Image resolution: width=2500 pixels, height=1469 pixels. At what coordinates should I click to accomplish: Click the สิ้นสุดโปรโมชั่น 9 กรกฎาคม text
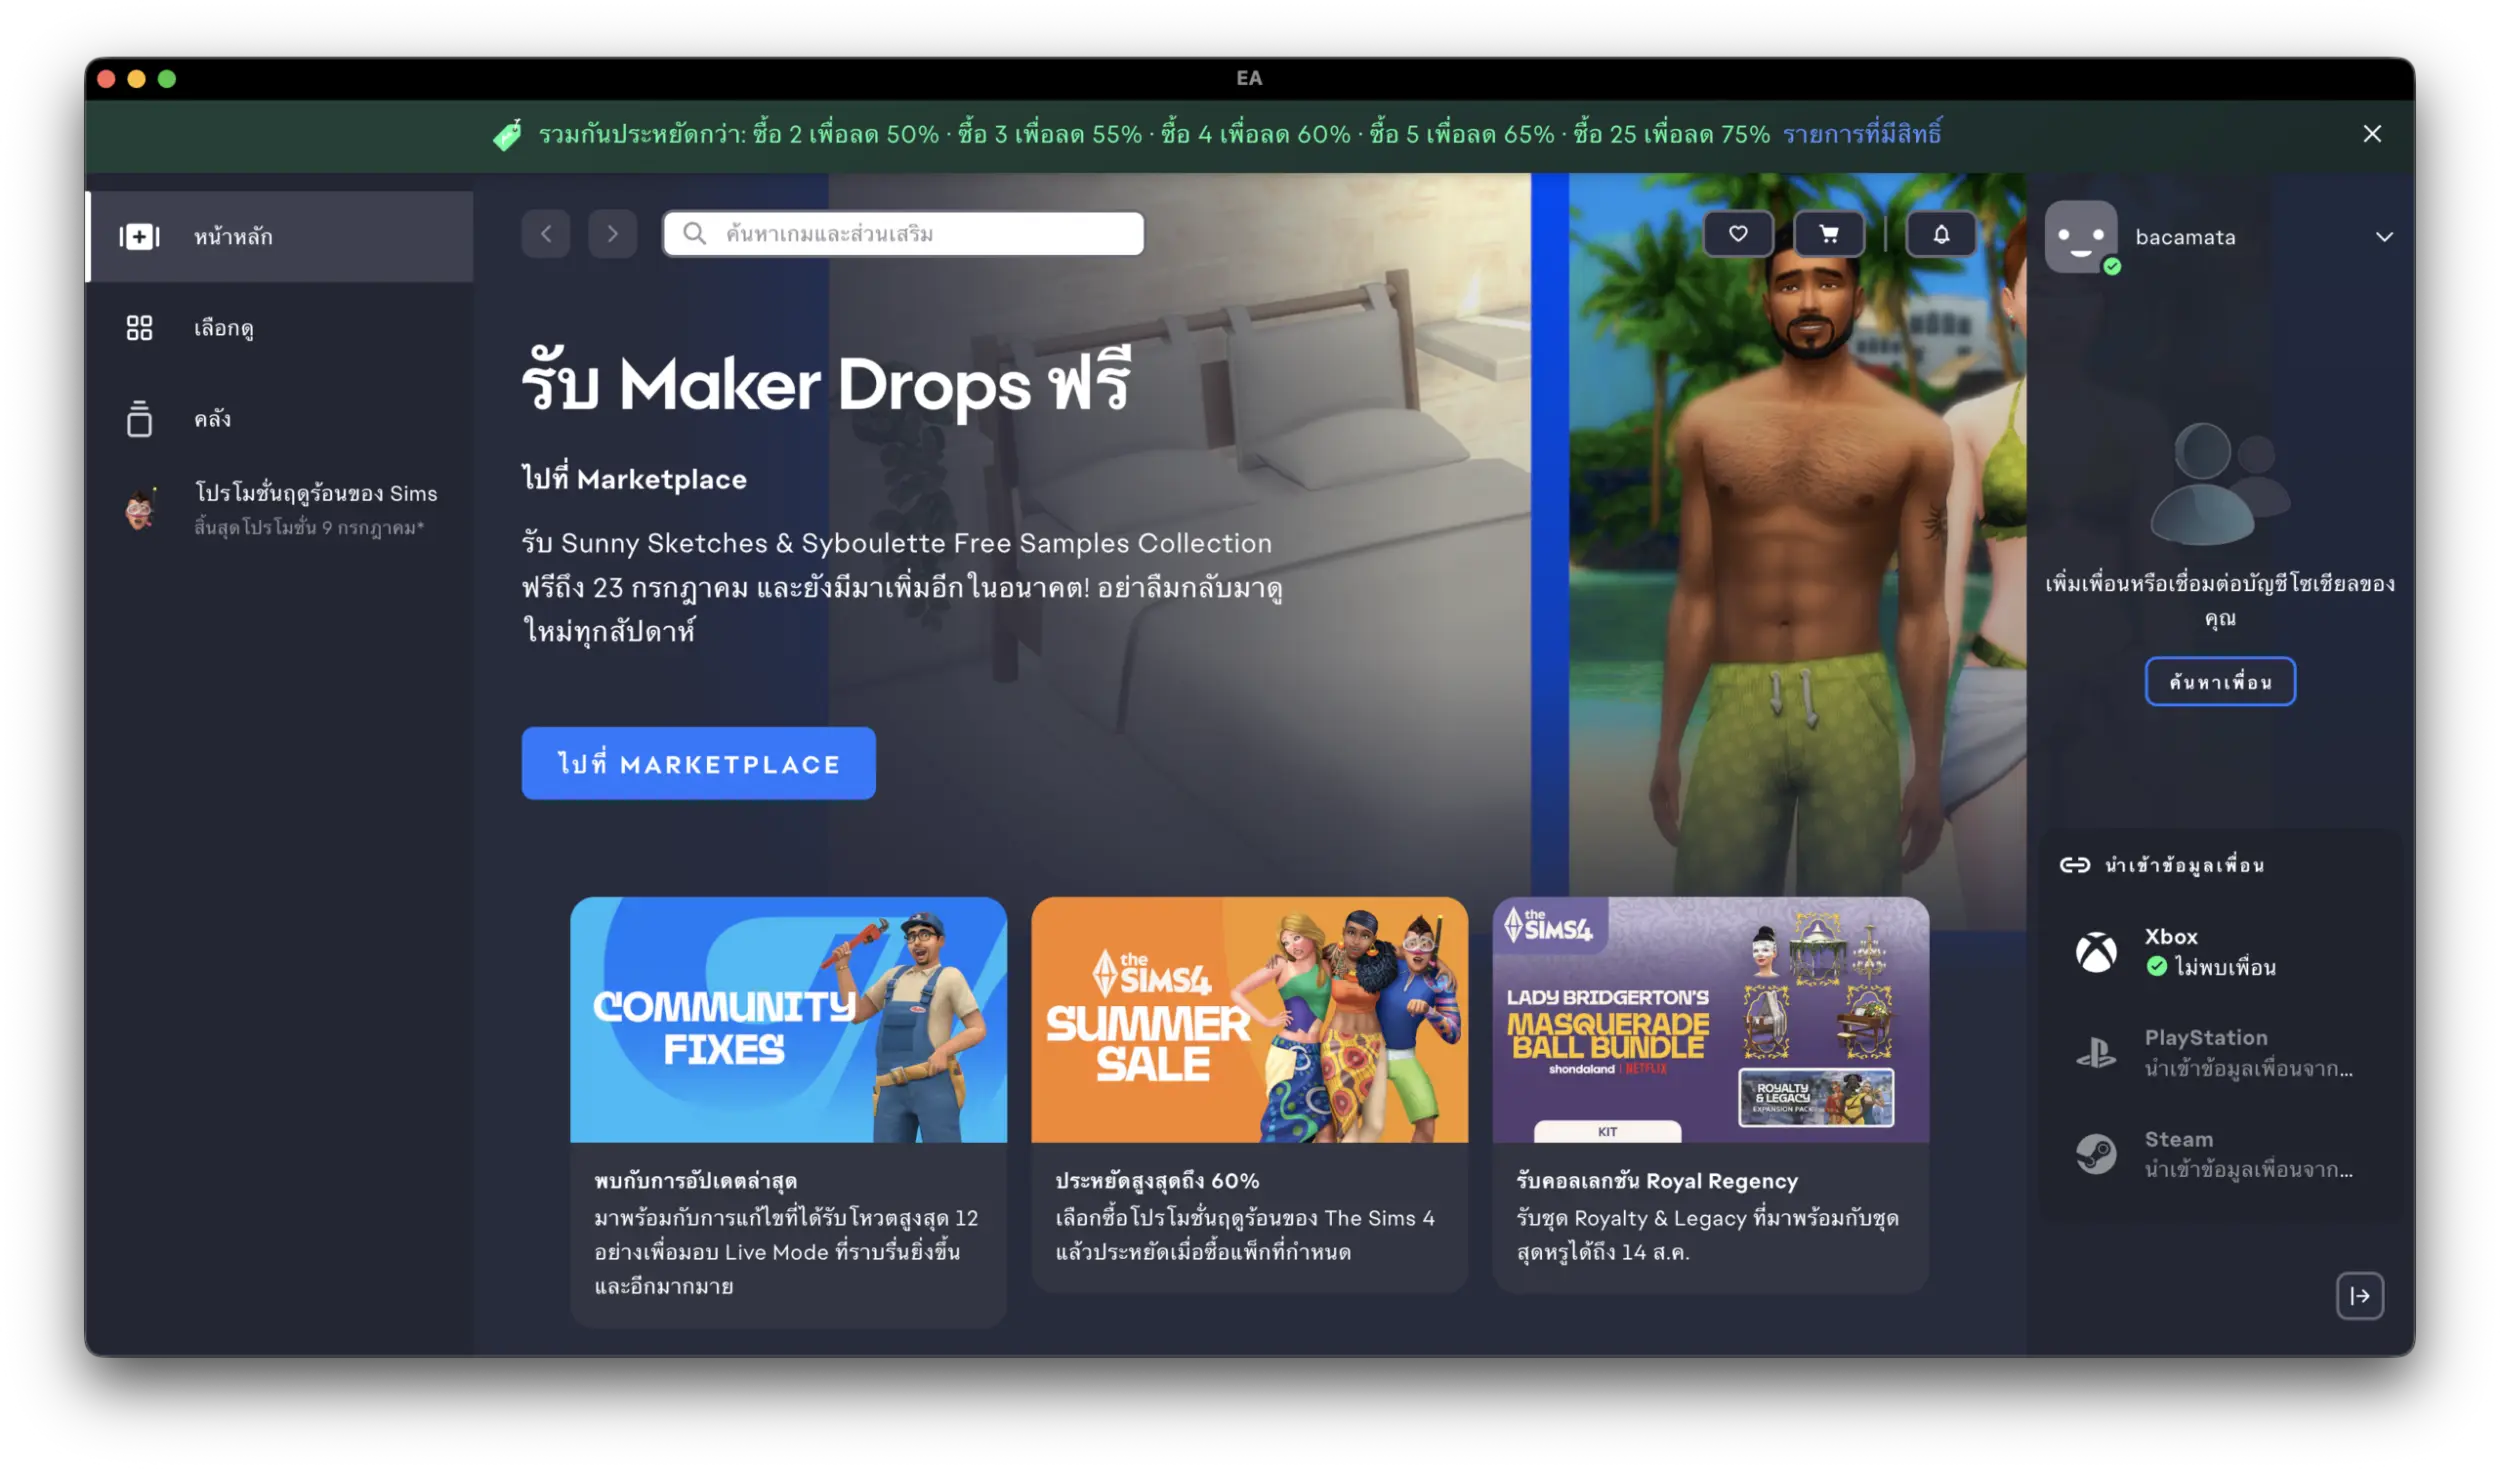[x=309, y=527]
